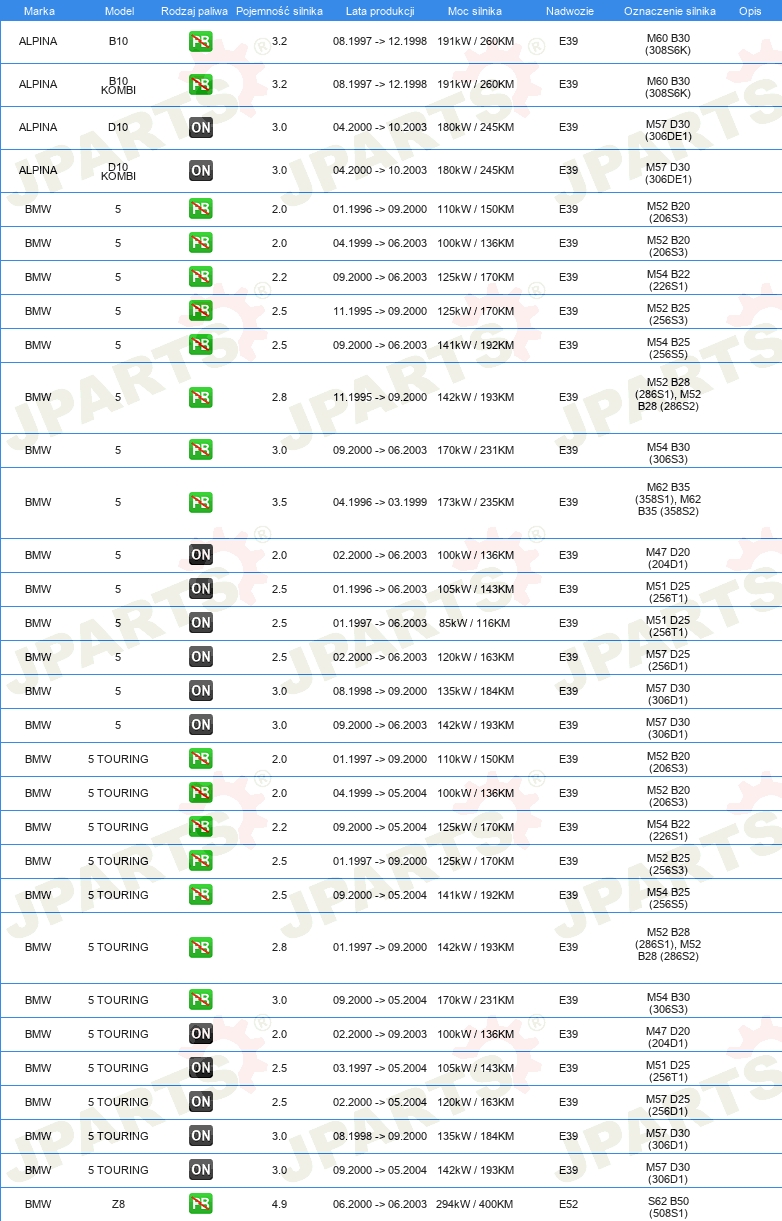Viewport: 782px width, 1221px height.
Task: Click the 02.2000 -> 09.2003 production years
Action: tap(380, 1034)
